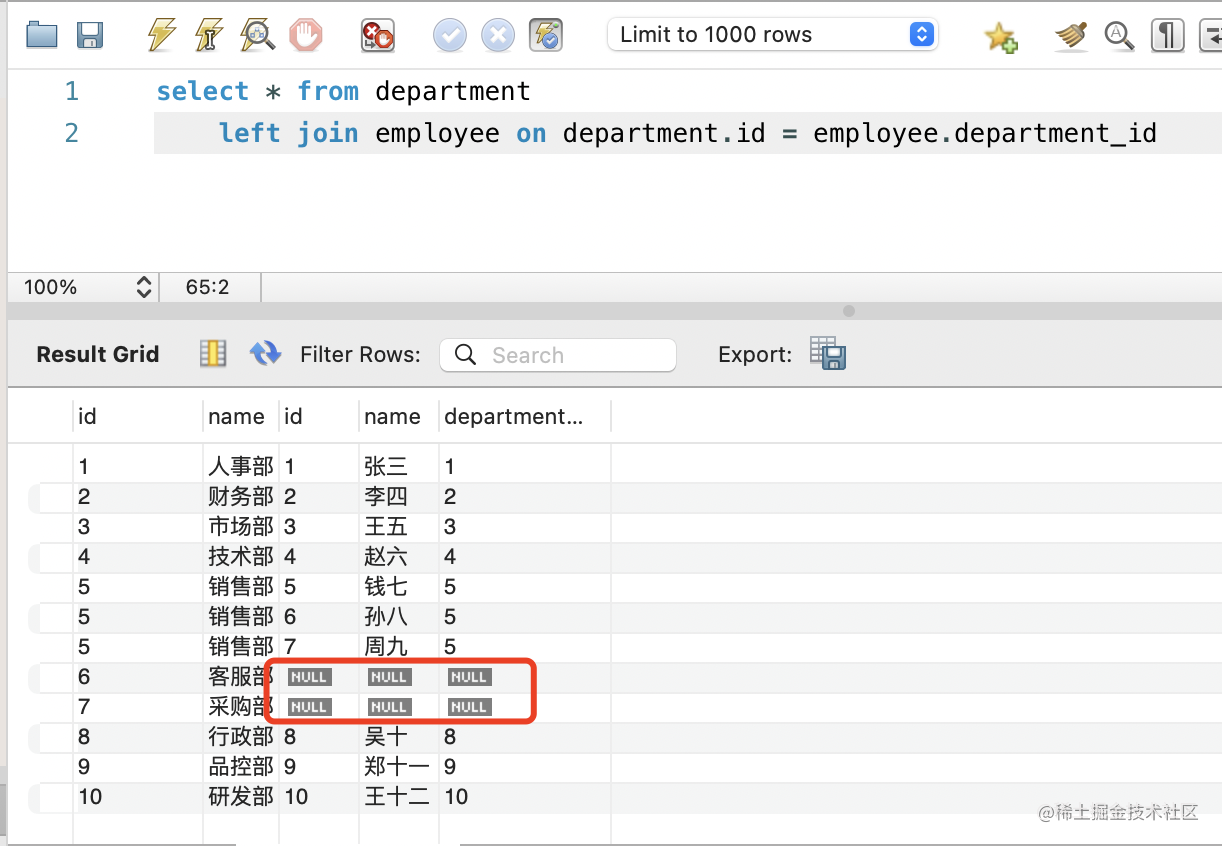The width and height of the screenshot is (1222, 846).
Task: Select the 周九 employee cell
Action: pyautogui.click(x=398, y=646)
